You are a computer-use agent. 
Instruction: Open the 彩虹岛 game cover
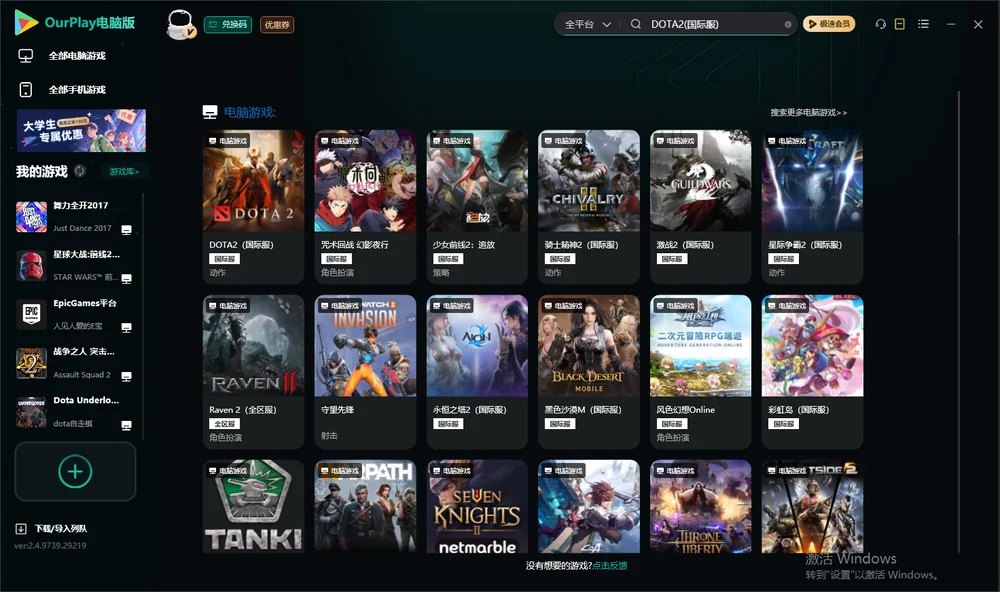coord(812,346)
